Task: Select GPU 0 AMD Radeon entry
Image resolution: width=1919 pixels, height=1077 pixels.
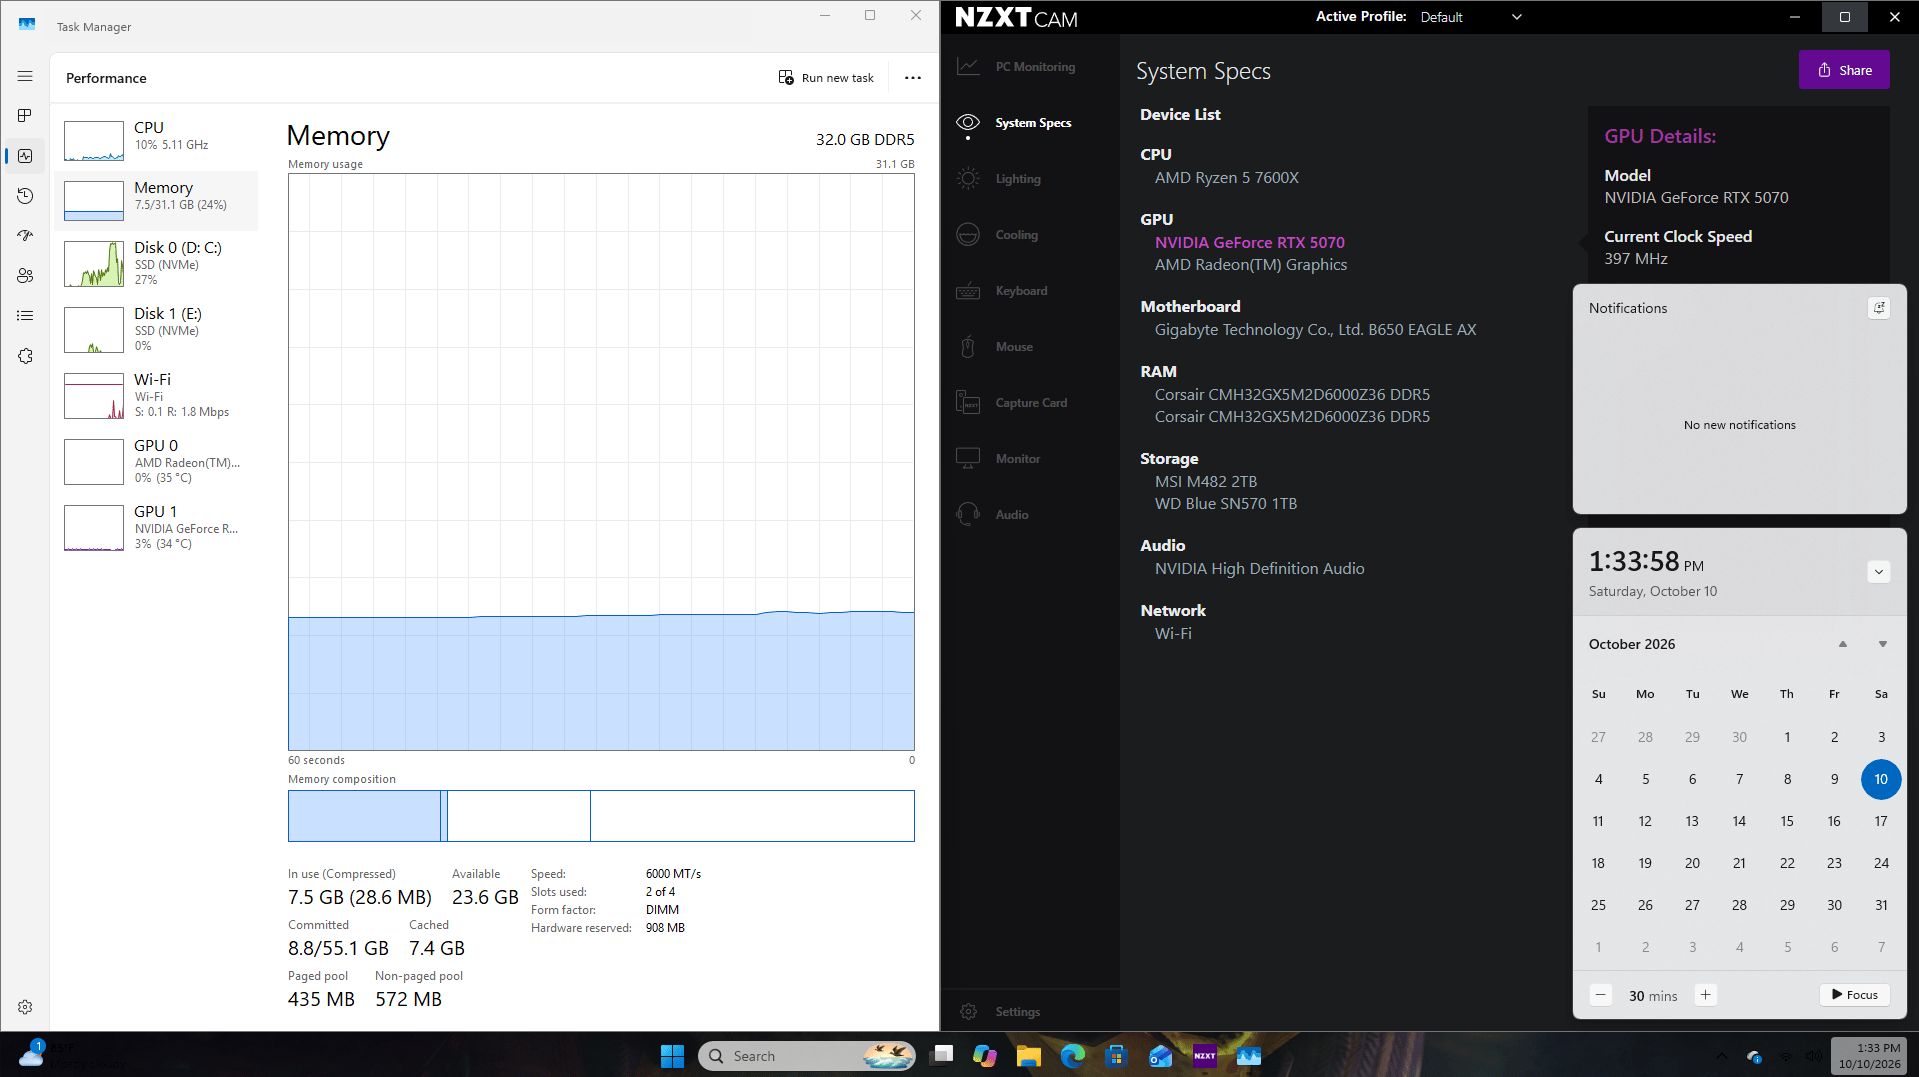Action: point(156,462)
